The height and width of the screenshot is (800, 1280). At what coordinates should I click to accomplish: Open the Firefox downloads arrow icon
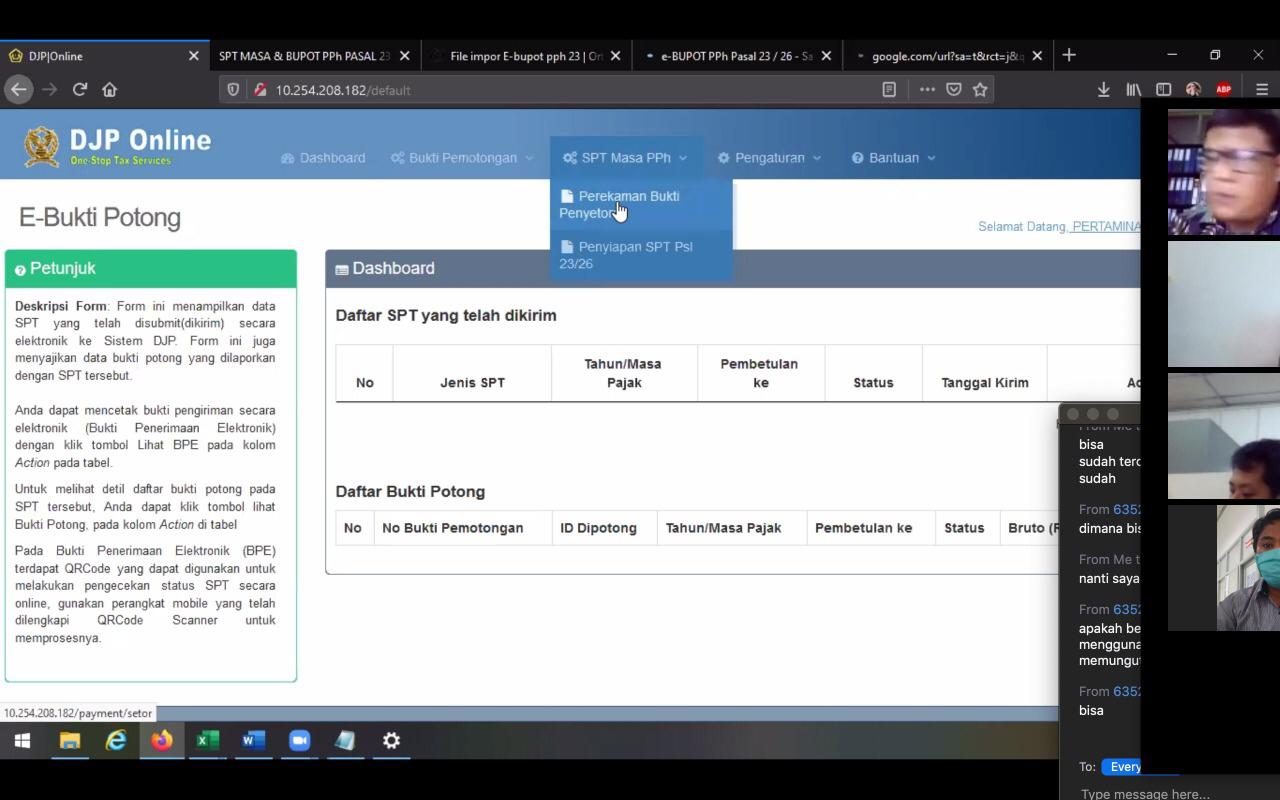tap(1103, 89)
